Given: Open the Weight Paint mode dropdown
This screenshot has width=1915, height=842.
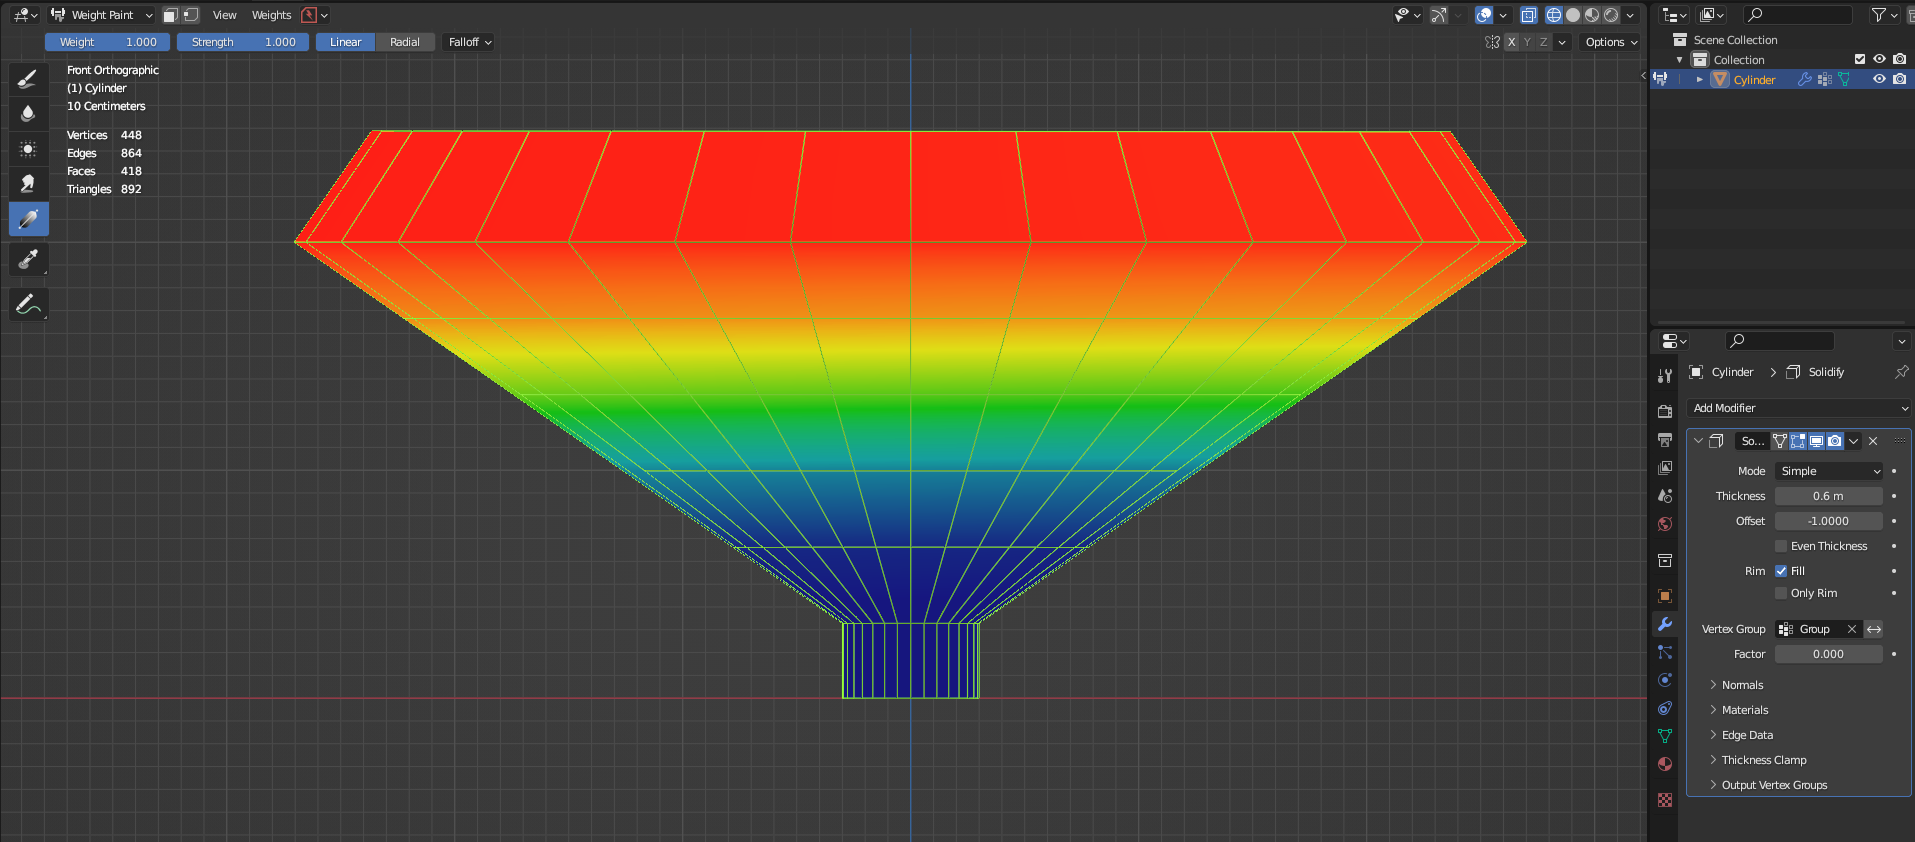Looking at the screenshot, I should point(102,15).
